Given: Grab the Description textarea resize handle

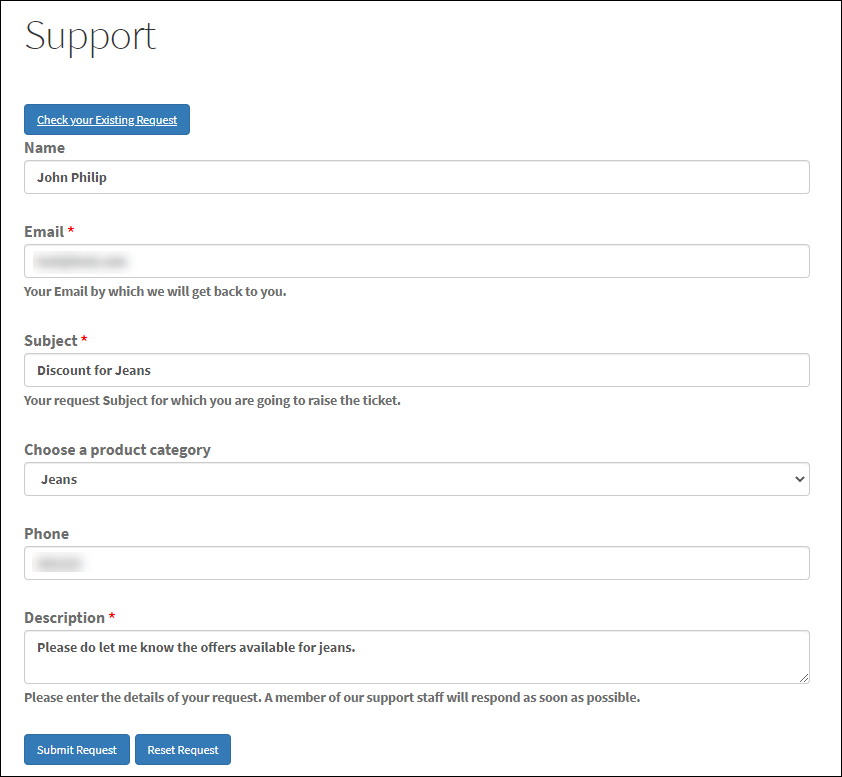Looking at the screenshot, I should pos(804,678).
